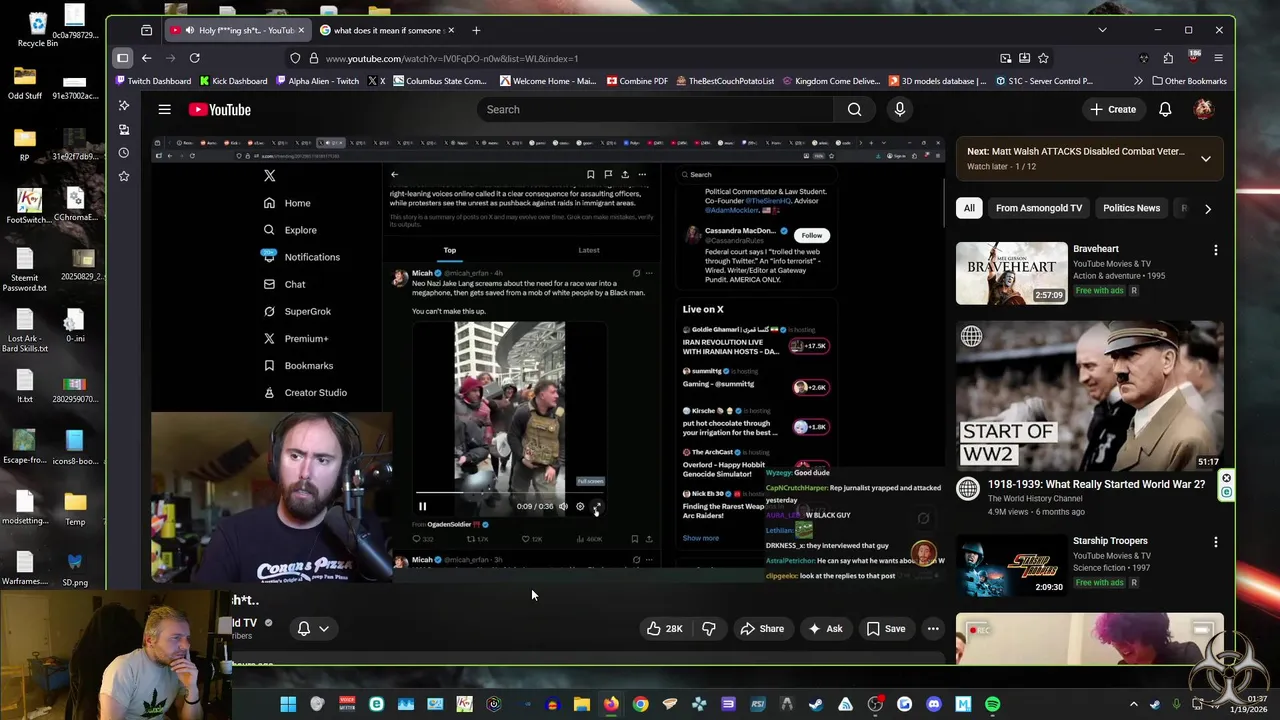The width and height of the screenshot is (1280, 720).
Task: Mute the YouTube tab's audio
Action: [x=189, y=30]
